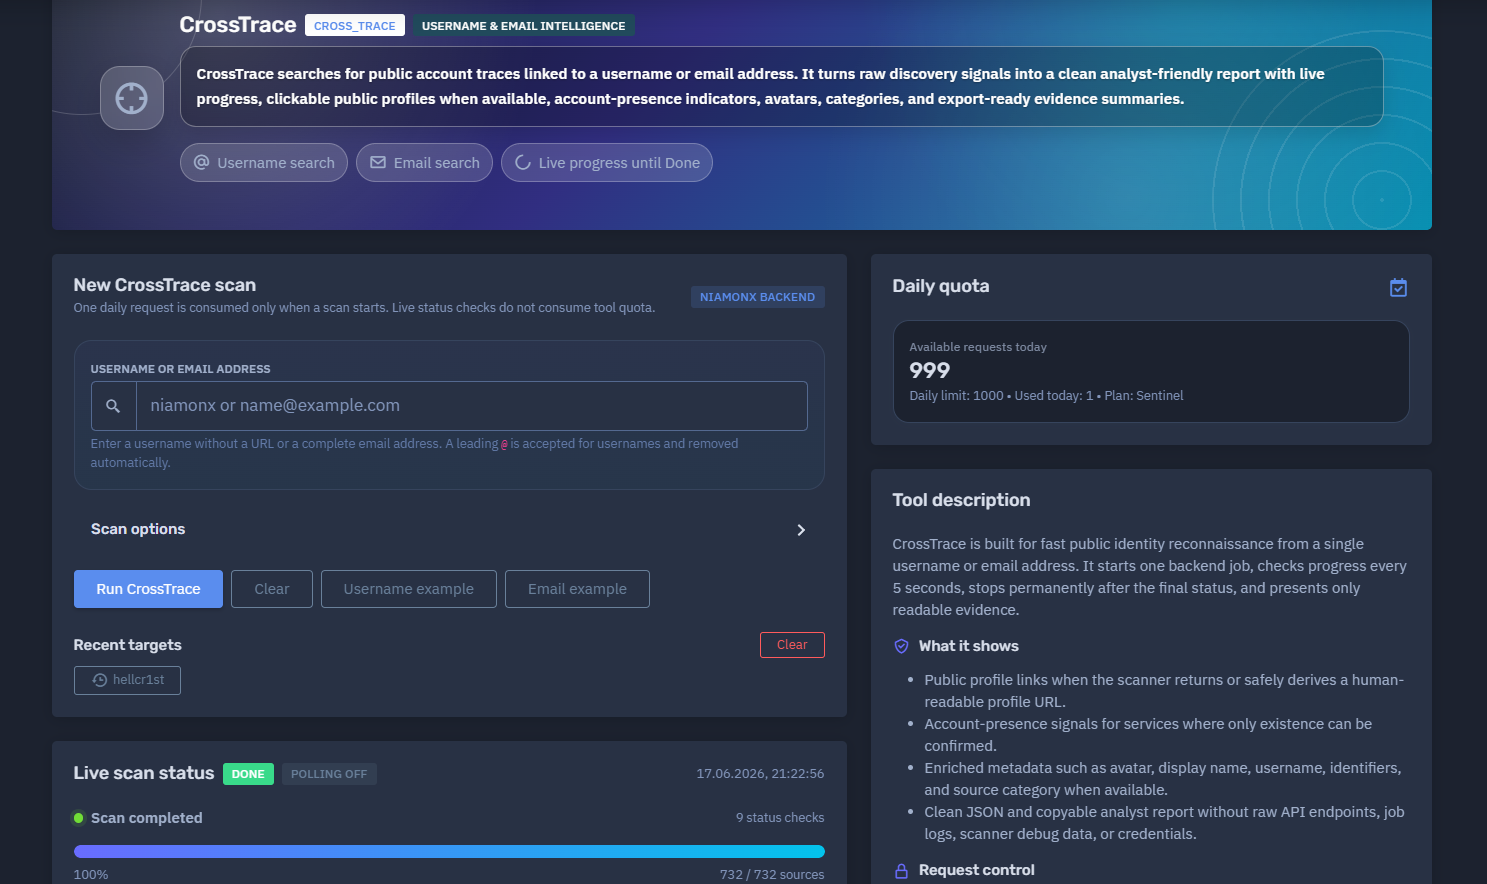Click the spinner icon in Live progress pill
The image size is (1487, 884).
pos(523,162)
